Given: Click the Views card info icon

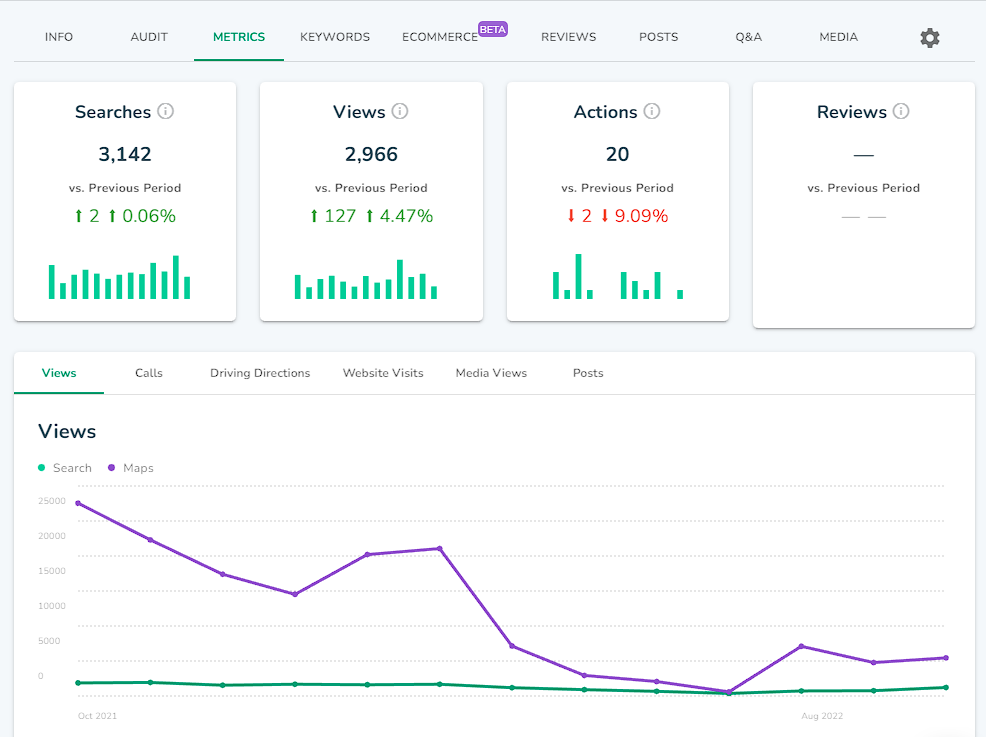Looking at the screenshot, I should 400,111.
